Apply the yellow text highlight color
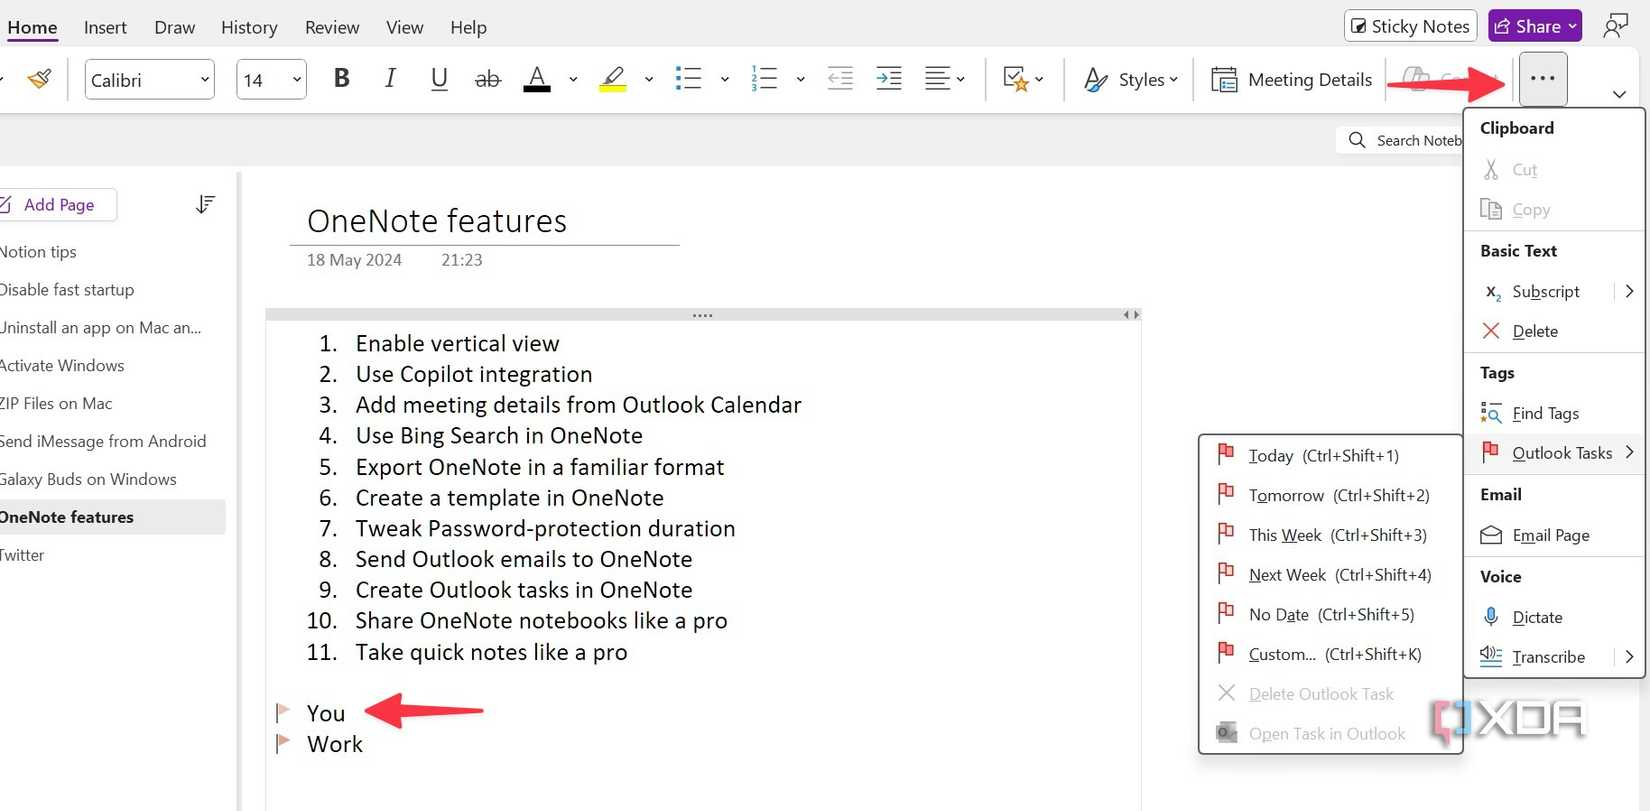This screenshot has width=1650, height=811. tap(613, 79)
